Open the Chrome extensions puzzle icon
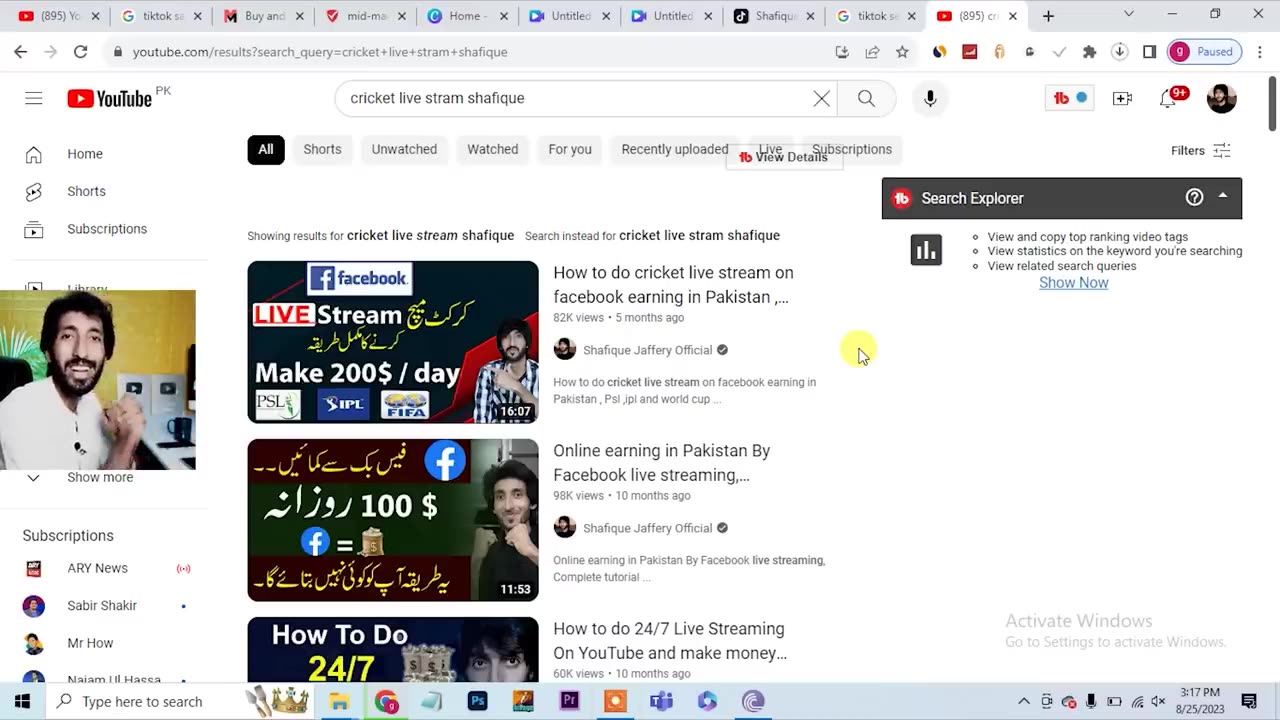The height and width of the screenshot is (720, 1280). pos(1089,52)
